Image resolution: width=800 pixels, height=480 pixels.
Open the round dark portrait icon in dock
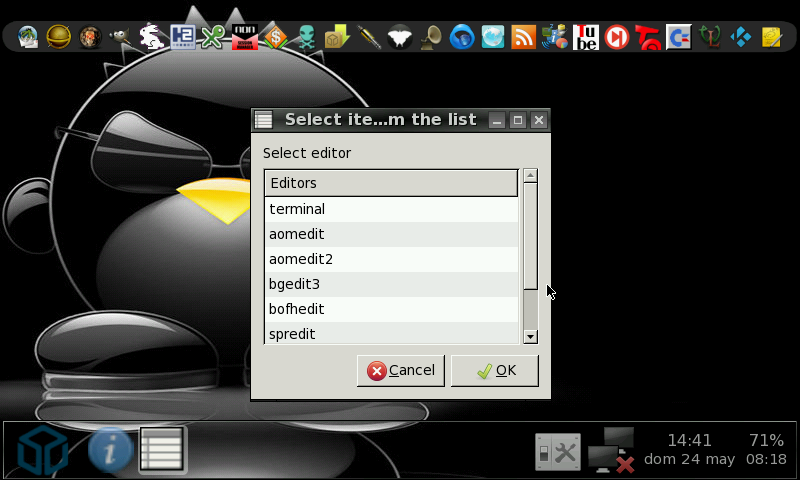tap(90, 38)
